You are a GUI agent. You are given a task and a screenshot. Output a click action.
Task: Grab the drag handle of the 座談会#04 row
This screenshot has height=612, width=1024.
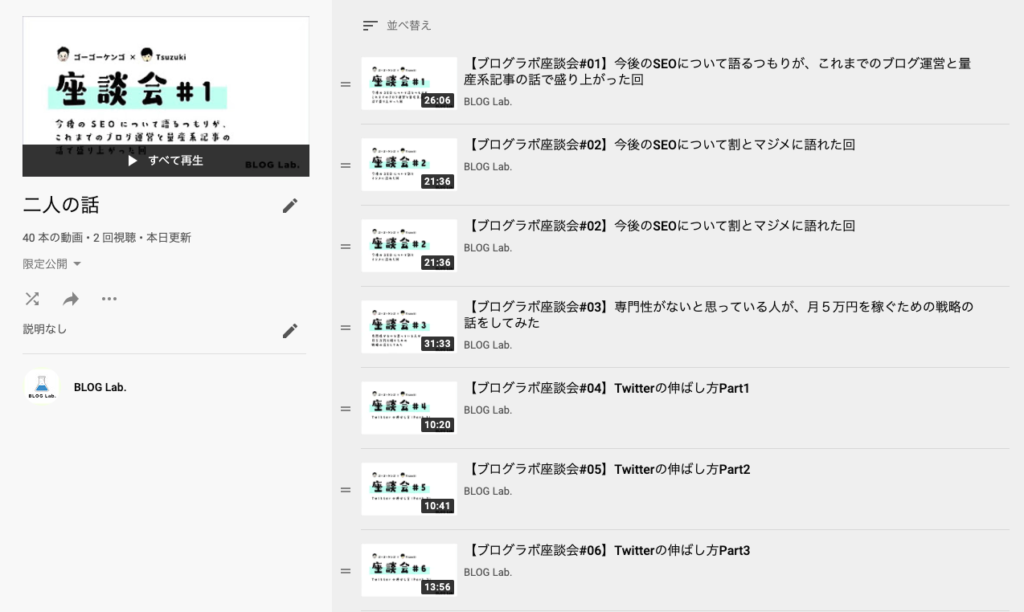tap(345, 409)
